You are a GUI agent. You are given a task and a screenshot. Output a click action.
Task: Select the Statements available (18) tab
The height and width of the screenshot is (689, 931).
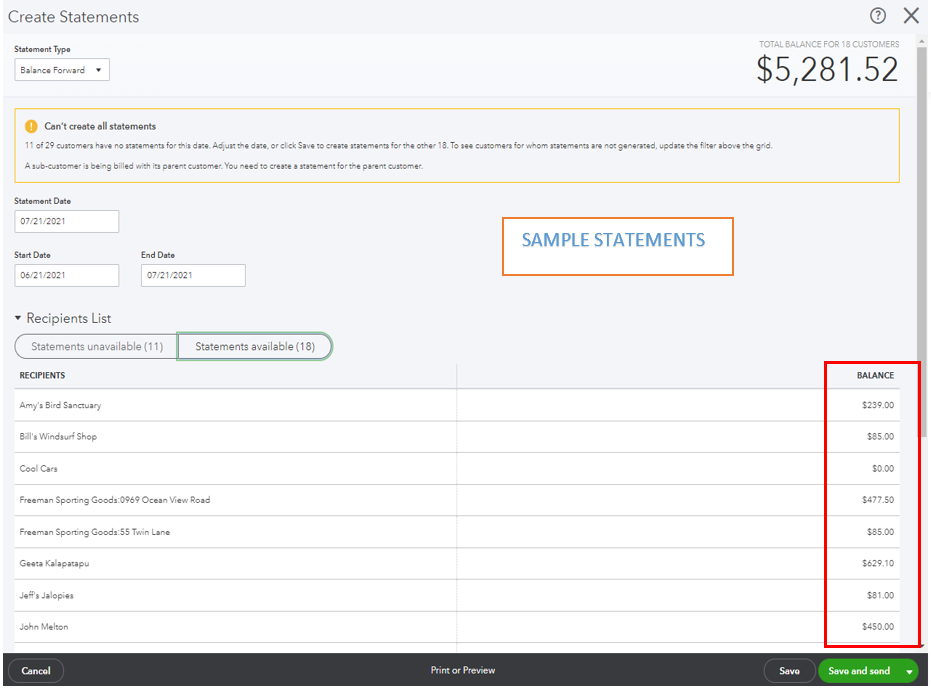click(x=255, y=347)
